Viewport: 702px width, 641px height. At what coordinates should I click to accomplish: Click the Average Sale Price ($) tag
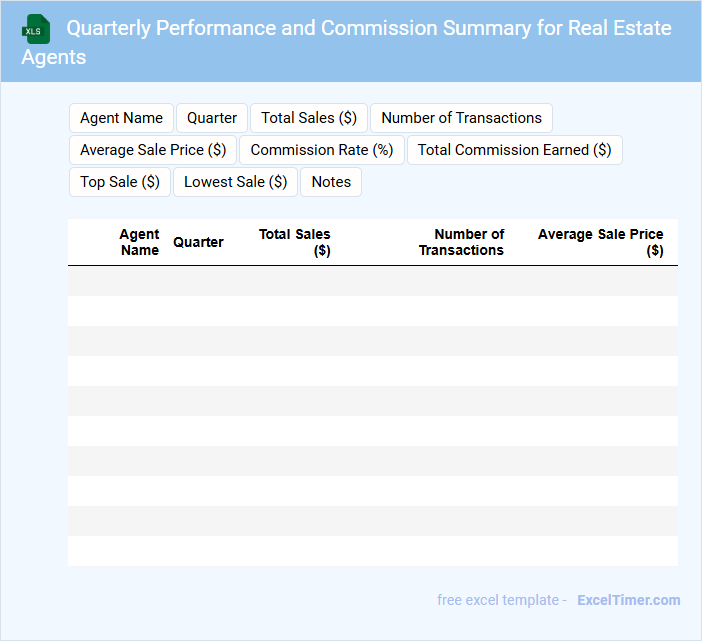click(153, 150)
